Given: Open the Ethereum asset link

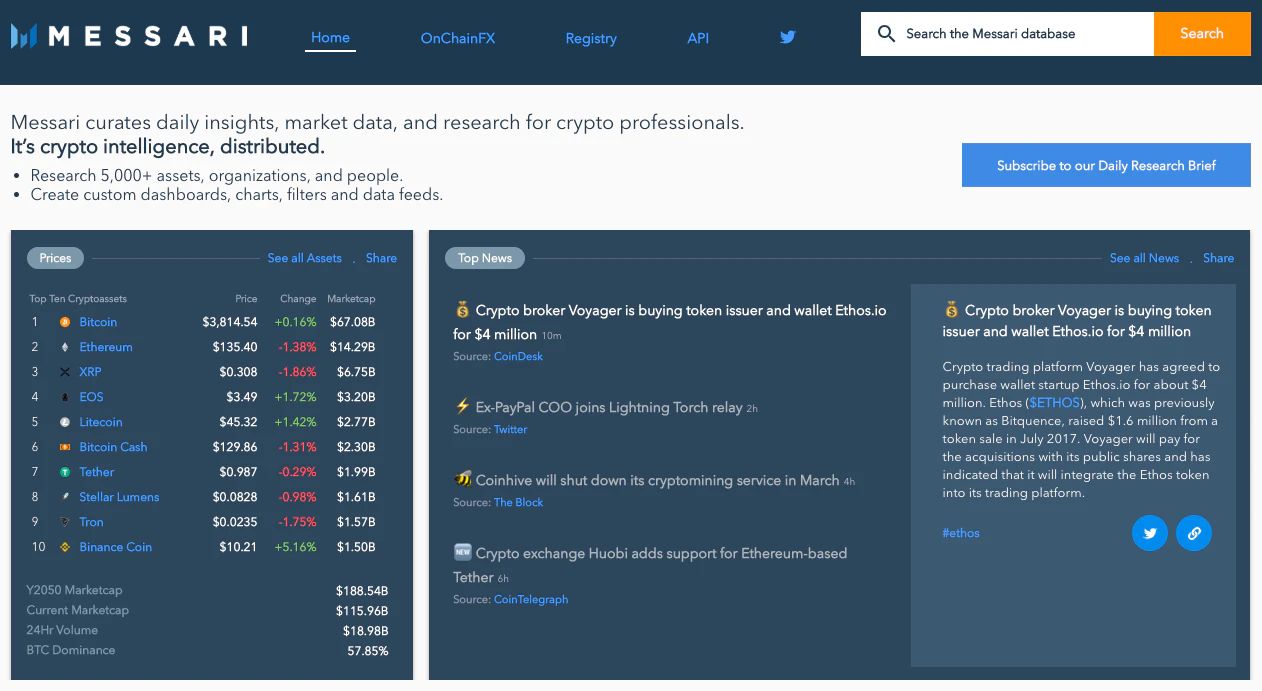Looking at the screenshot, I should tap(106, 347).
